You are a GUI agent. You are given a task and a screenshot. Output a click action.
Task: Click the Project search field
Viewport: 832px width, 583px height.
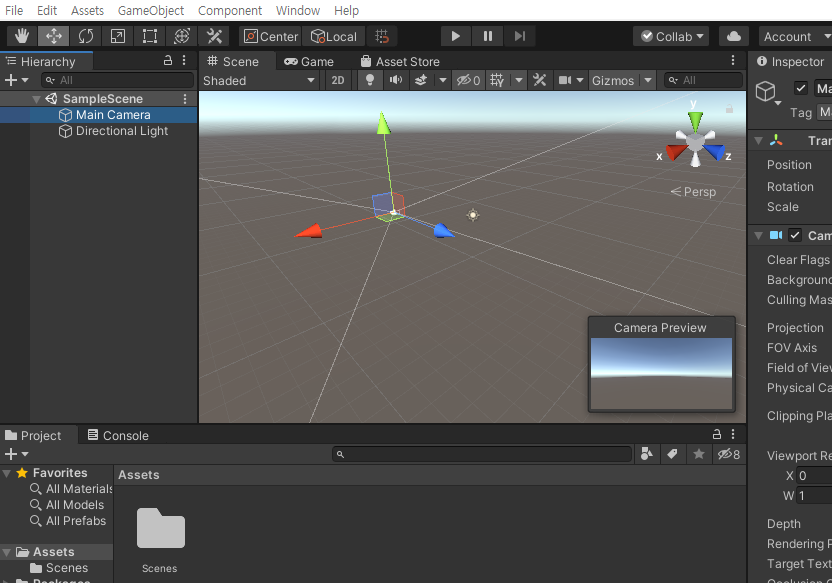(482, 455)
